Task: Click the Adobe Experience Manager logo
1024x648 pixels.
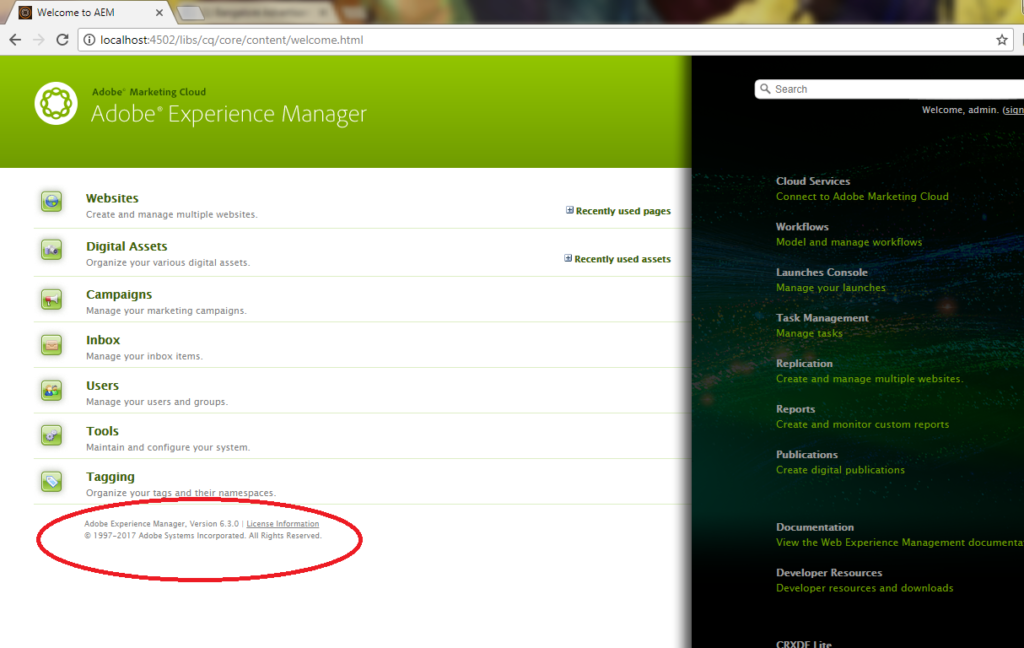Action: (x=56, y=103)
